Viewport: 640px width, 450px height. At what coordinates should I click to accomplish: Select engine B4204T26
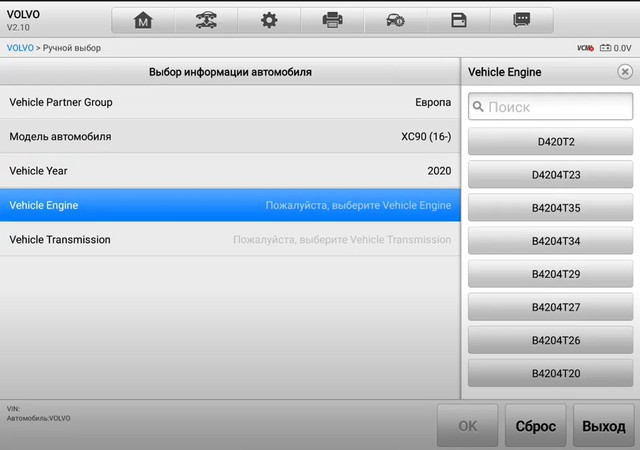click(550, 340)
